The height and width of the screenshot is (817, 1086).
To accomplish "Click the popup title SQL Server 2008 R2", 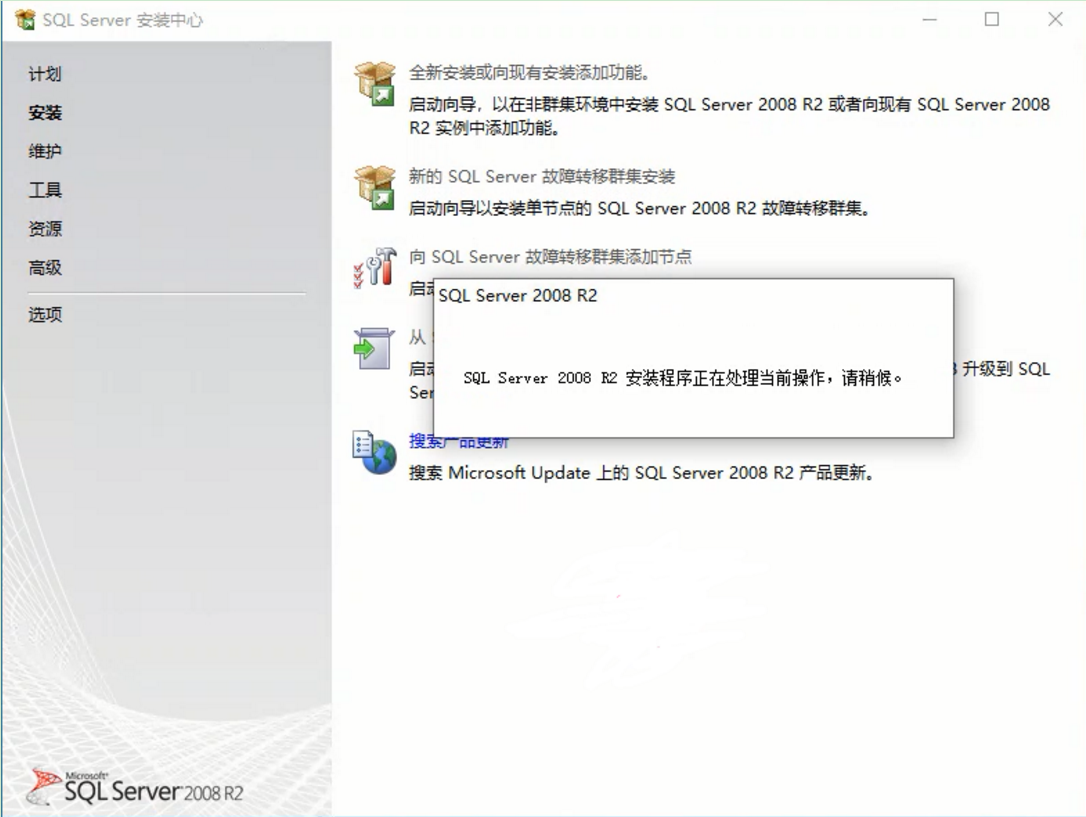I will coord(518,296).
